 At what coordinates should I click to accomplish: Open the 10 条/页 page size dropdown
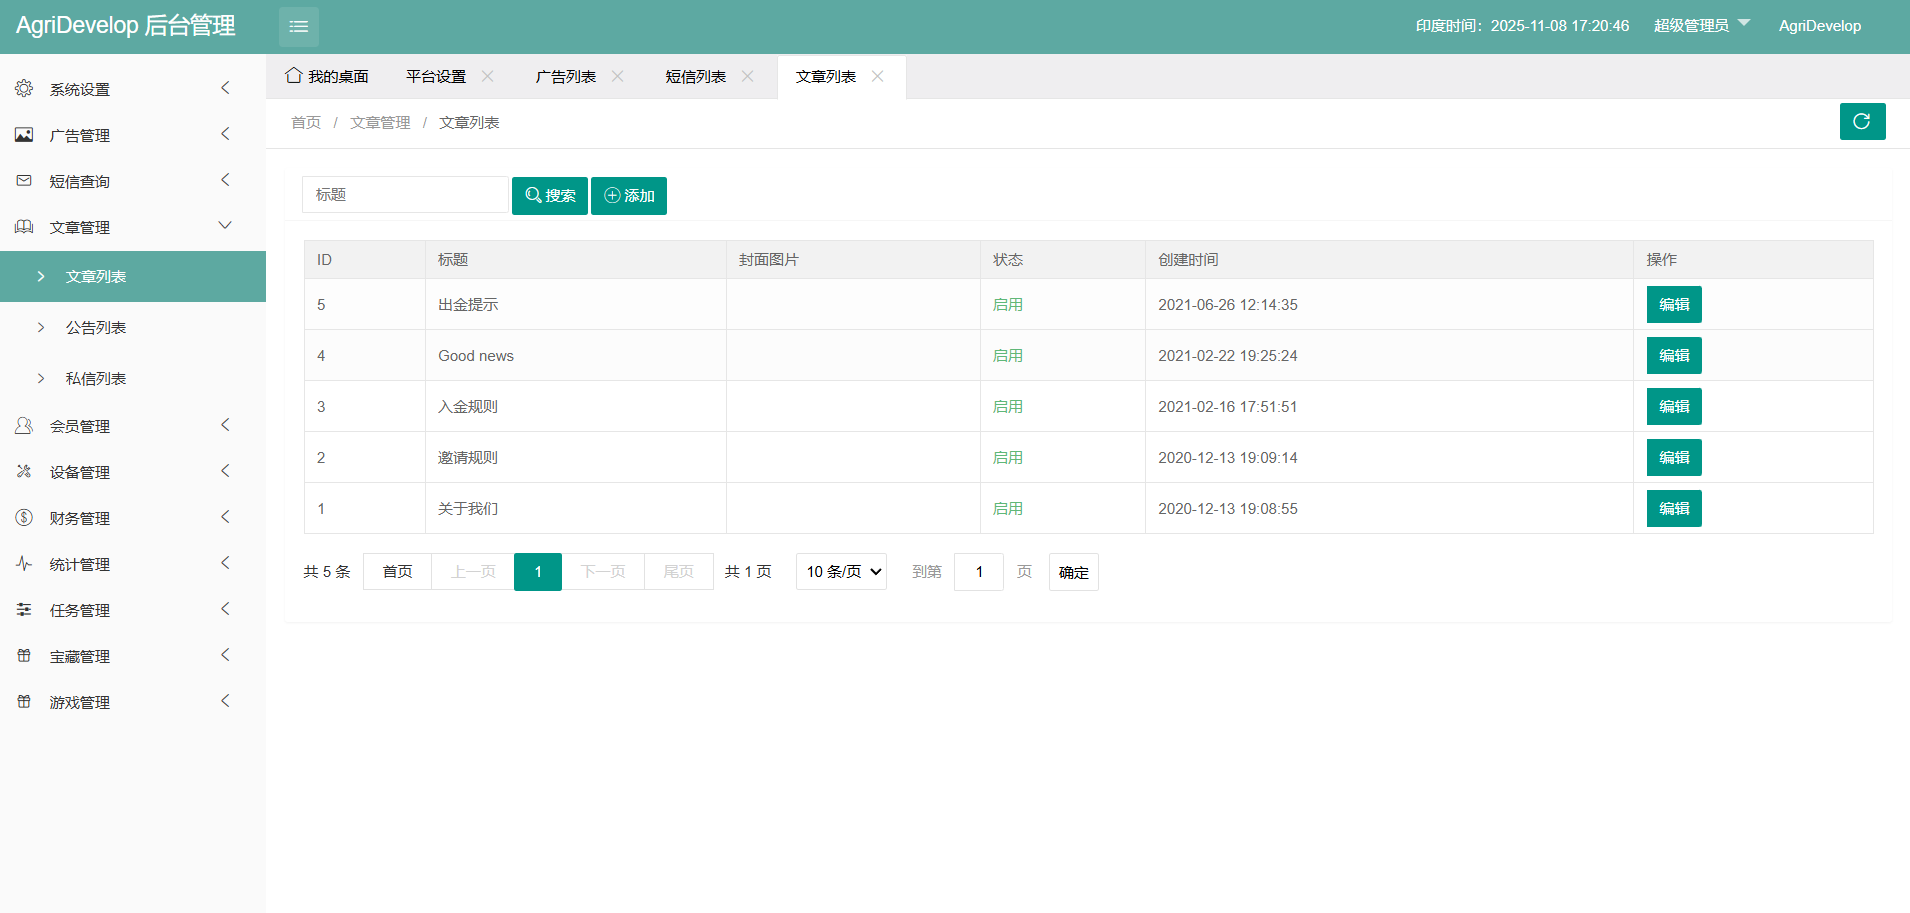[841, 572]
